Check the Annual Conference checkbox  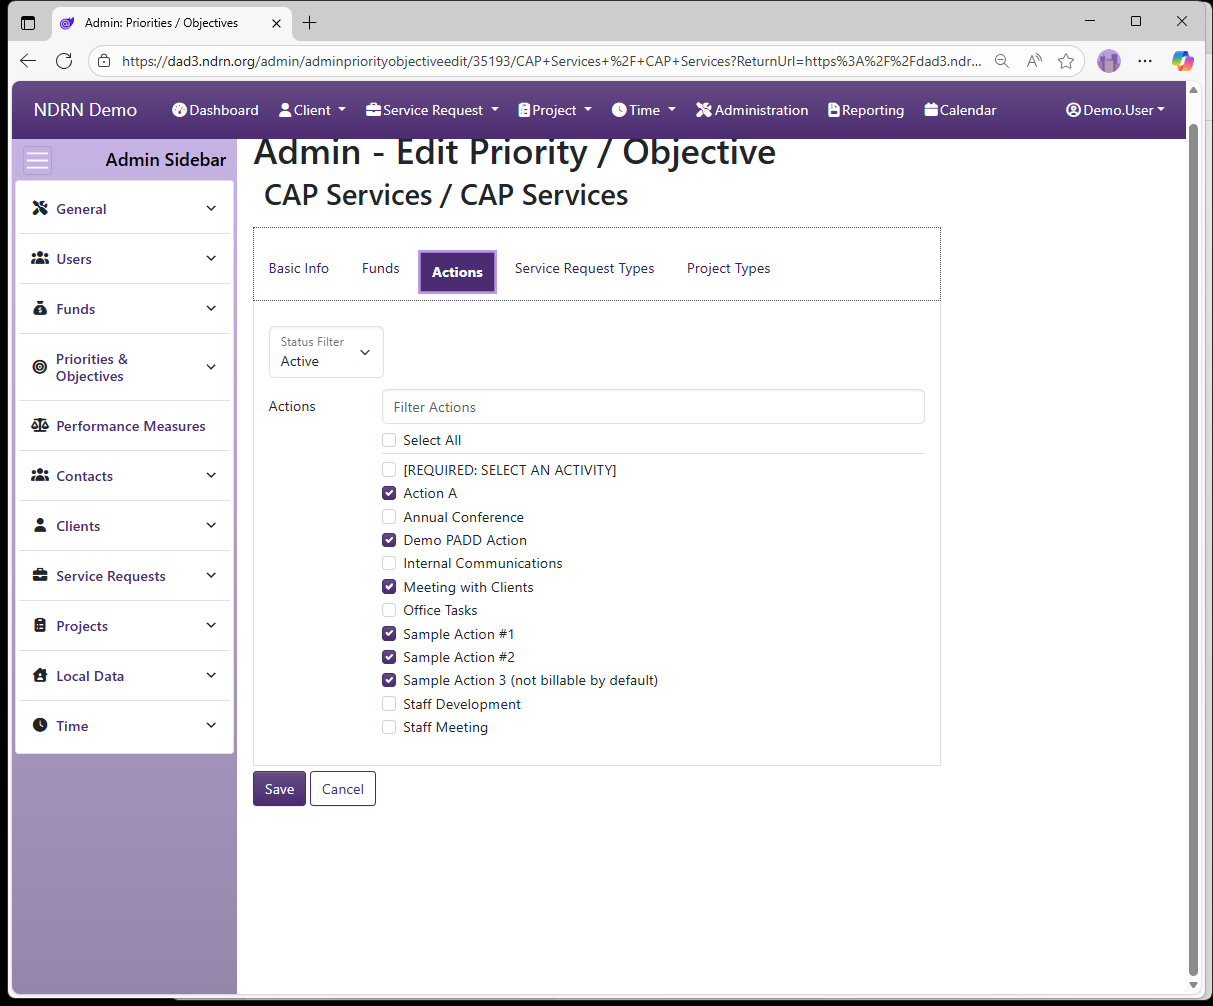pos(389,517)
